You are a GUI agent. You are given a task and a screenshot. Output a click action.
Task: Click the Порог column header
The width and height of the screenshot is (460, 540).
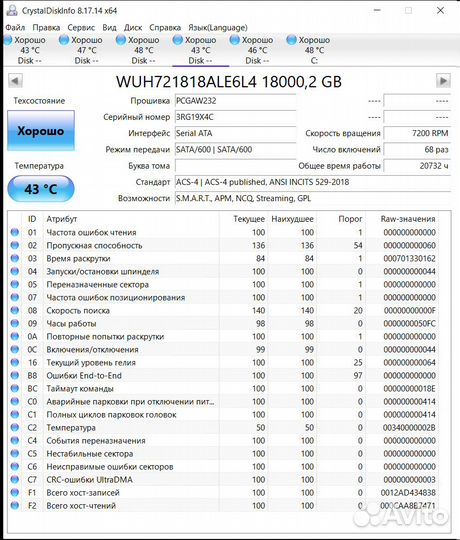350,219
